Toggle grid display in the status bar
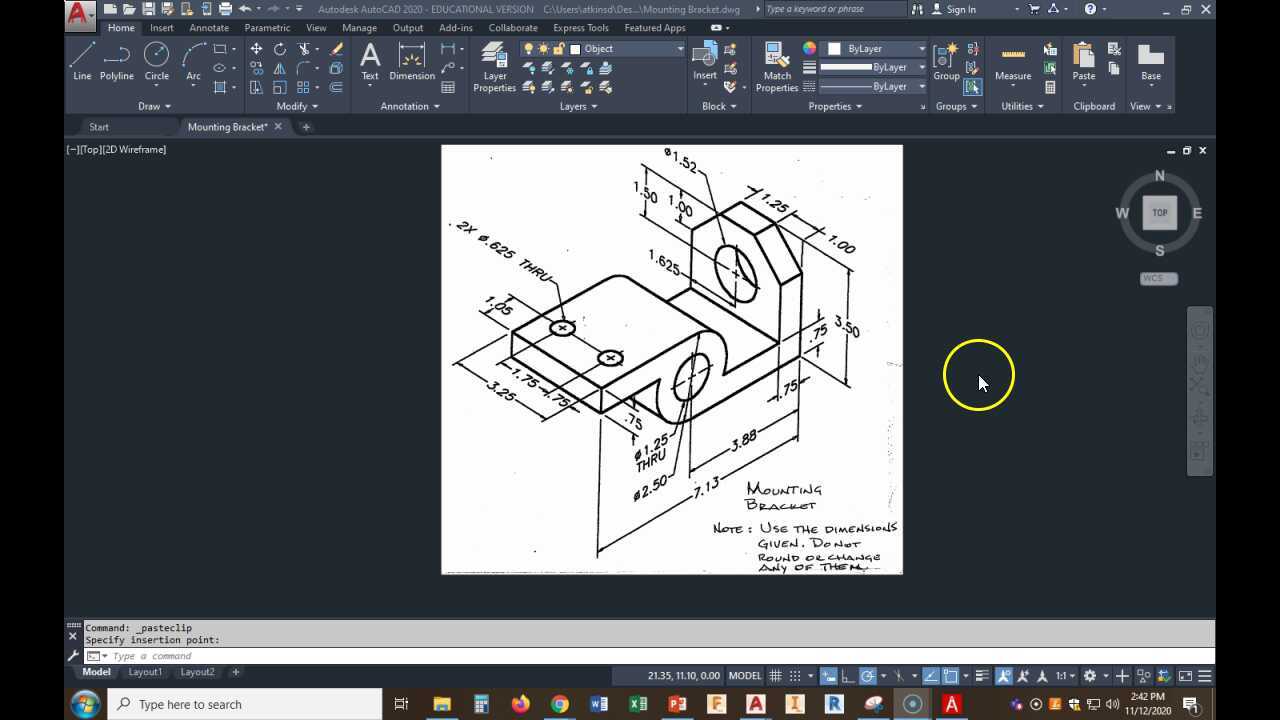1280x720 pixels. pos(775,675)
